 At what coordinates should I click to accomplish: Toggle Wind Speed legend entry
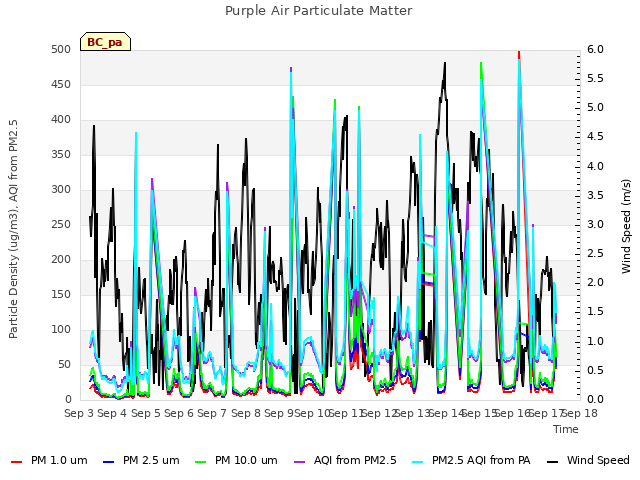pyautogui.click(x=588, y=461)
